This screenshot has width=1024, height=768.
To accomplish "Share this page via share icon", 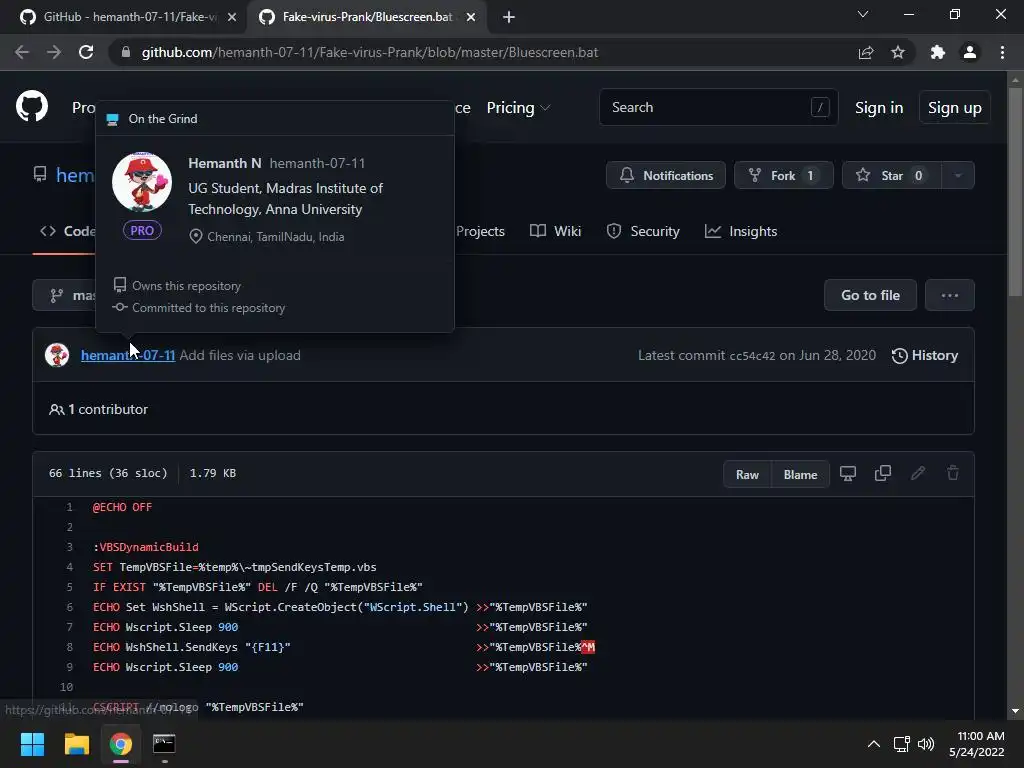I will pos(866,52).
